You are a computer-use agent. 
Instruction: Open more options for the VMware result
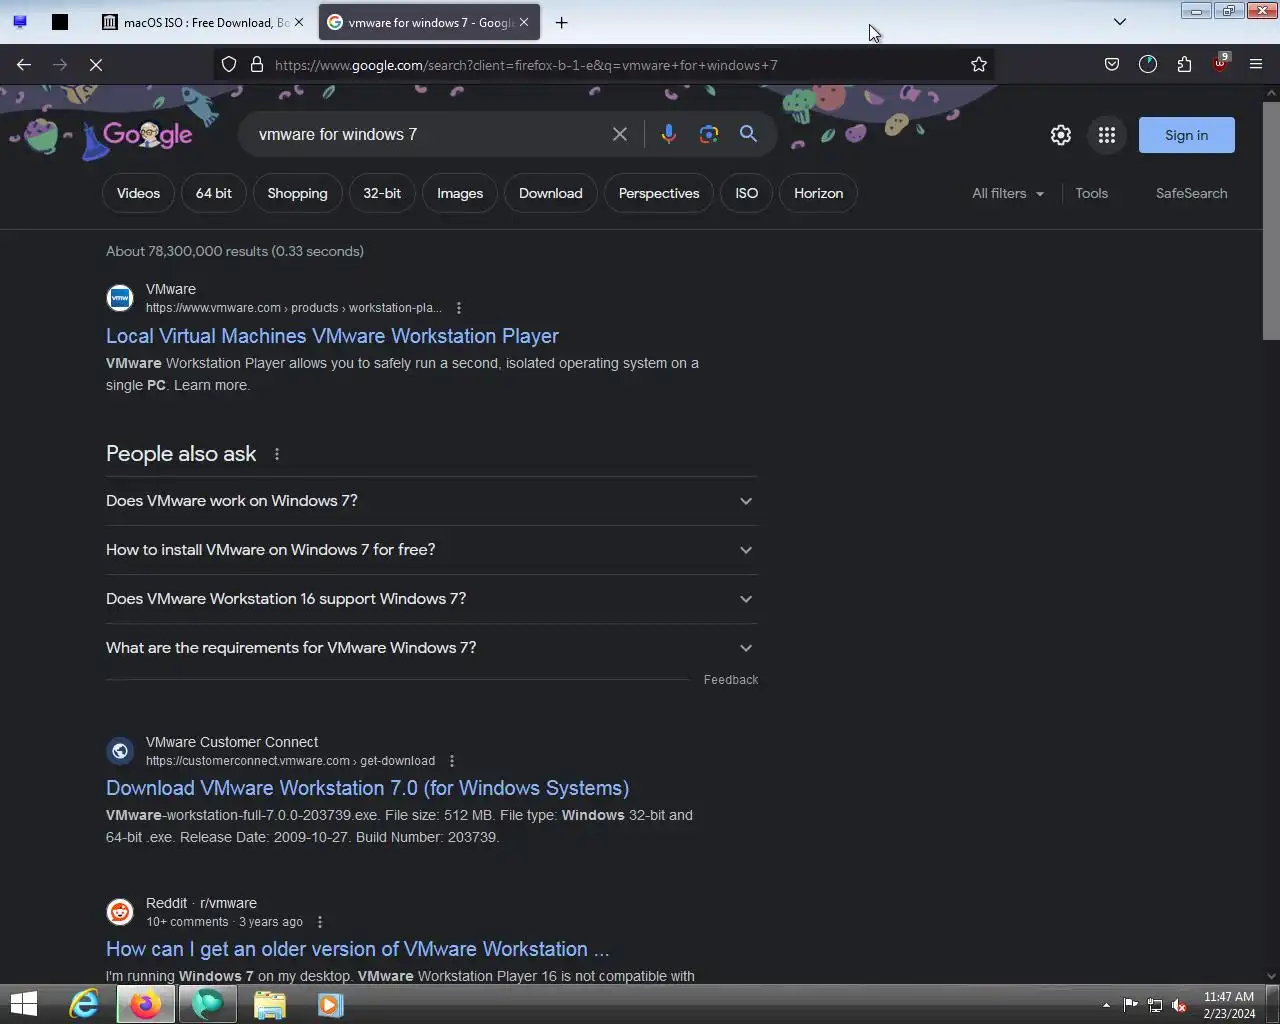(x=459, y=308)
